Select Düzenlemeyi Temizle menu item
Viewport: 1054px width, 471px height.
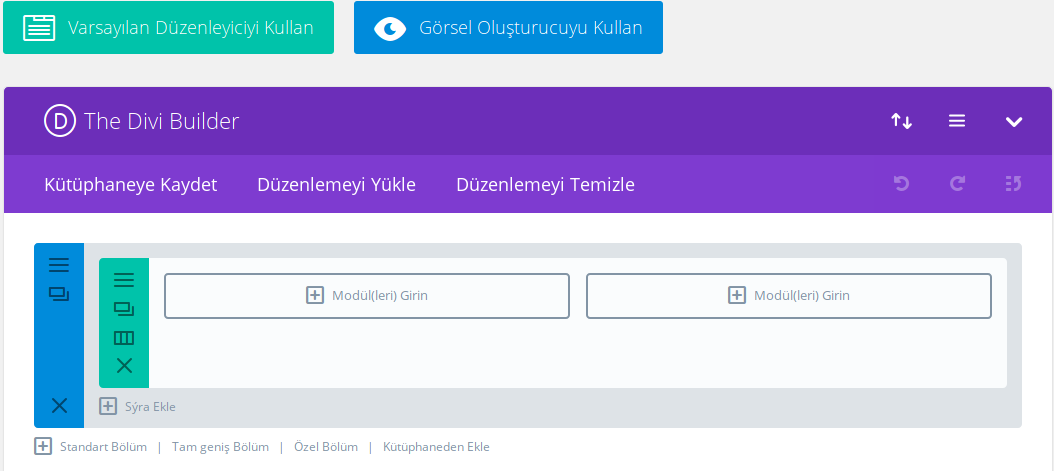545,185
